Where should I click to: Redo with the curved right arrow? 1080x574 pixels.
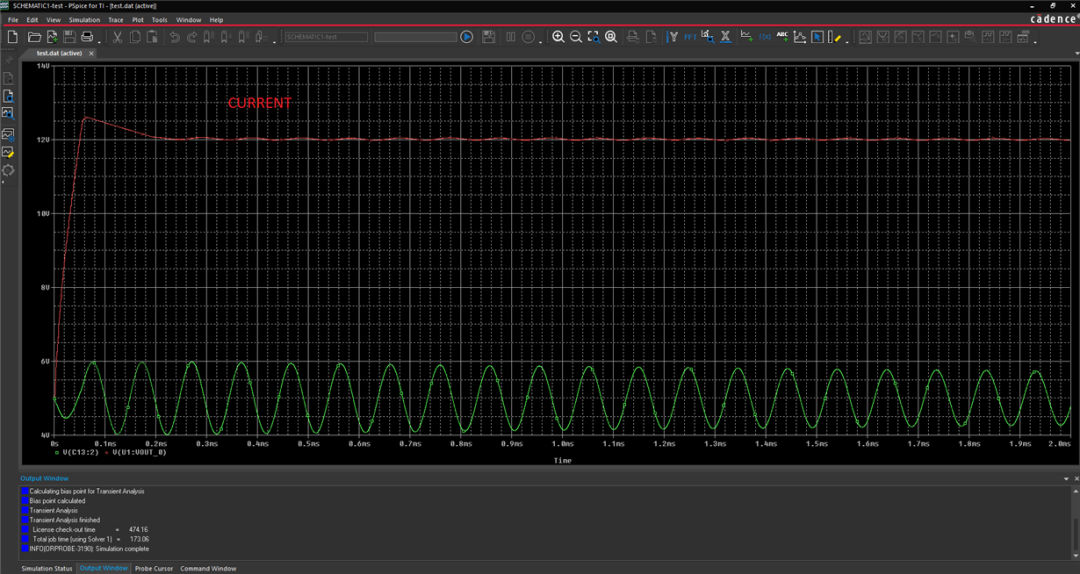[192, 37]
